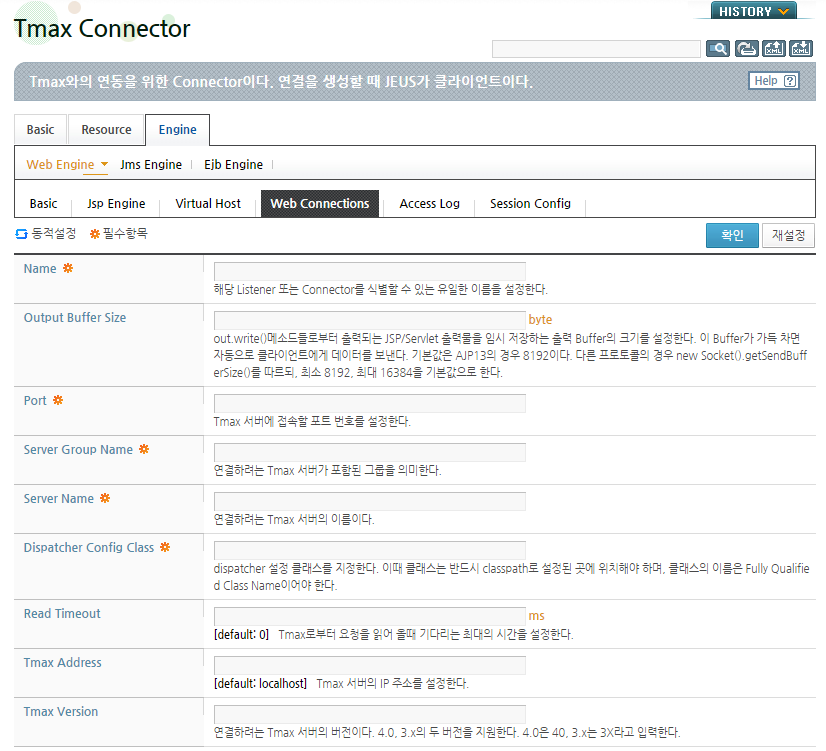Click the Name input field
This screenshot has height=751, width=826.
pyautogui.click(x=370, y=272)
